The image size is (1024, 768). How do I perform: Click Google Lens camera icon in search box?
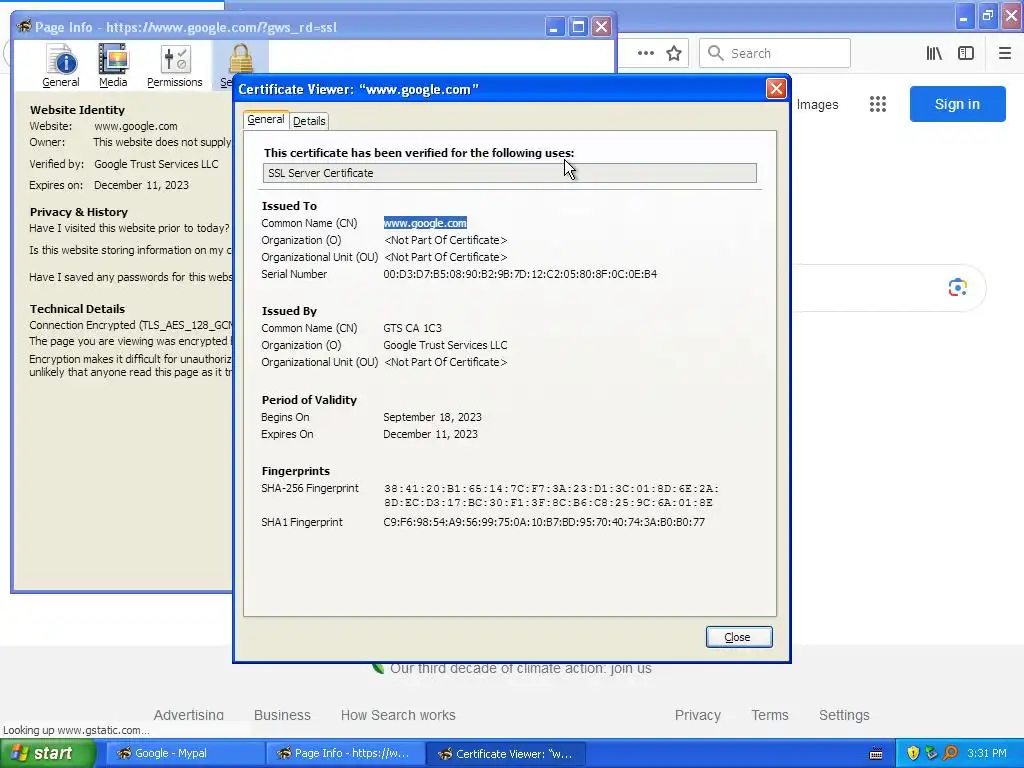pos(957,287)
